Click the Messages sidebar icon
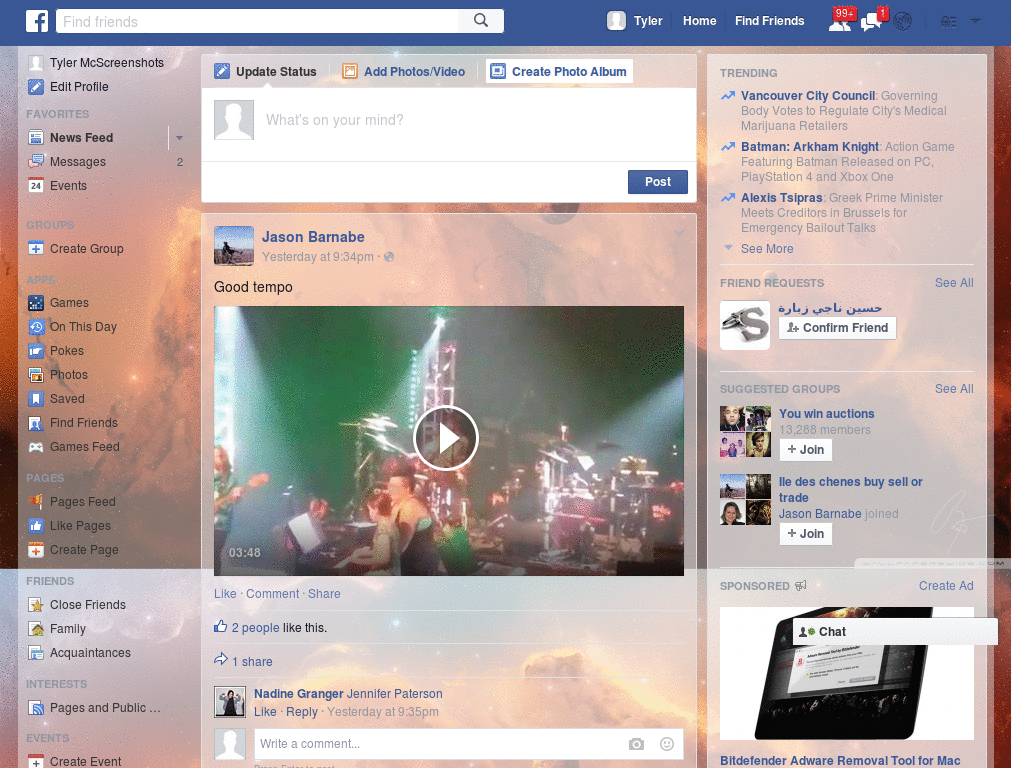 36,162
